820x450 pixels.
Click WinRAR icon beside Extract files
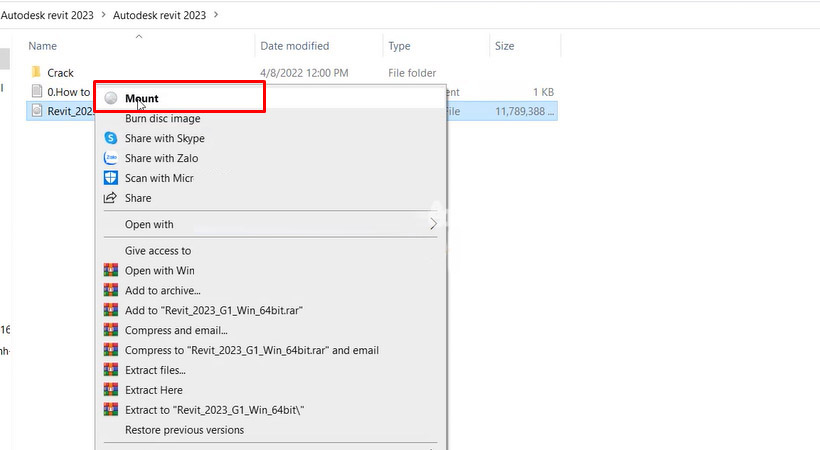point(111,370)
